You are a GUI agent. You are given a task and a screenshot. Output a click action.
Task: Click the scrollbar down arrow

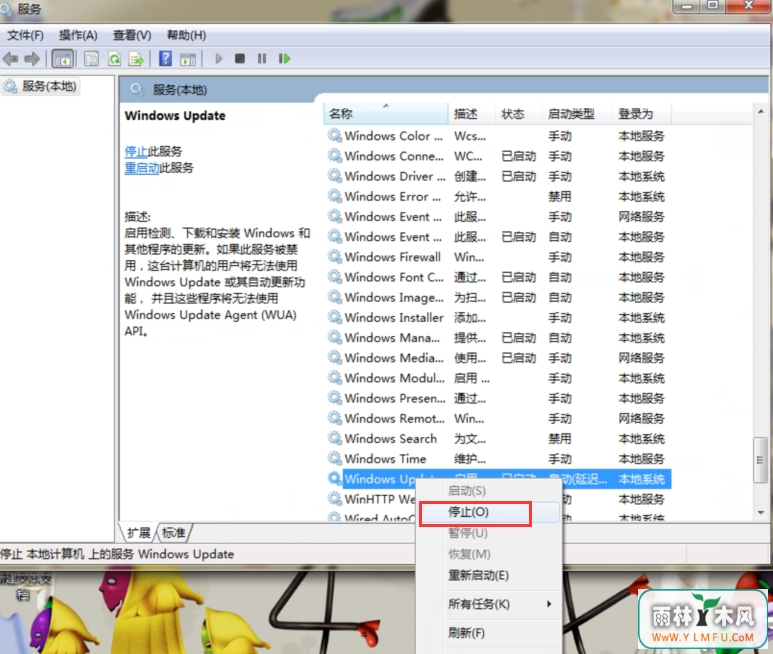coord(761,513)
